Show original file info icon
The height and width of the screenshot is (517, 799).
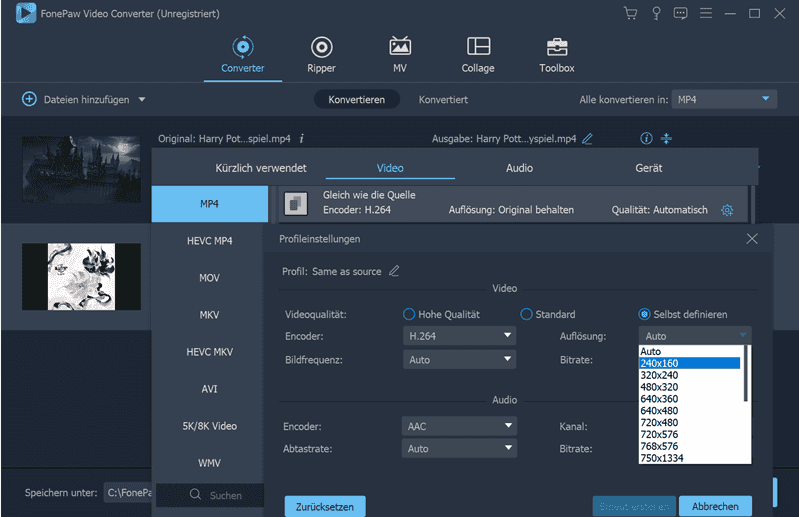click(x=302, y=139)
